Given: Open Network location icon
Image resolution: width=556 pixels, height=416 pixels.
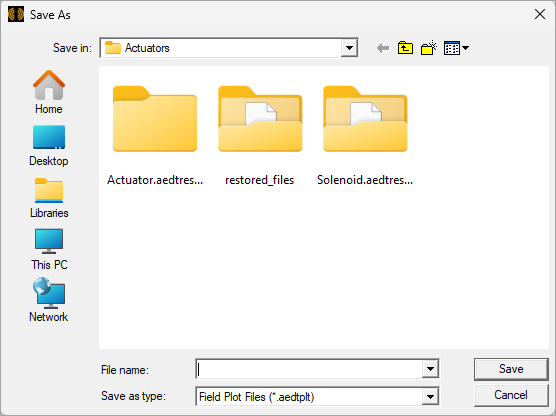Looking at the screenshot, I should tap(49, 300).
